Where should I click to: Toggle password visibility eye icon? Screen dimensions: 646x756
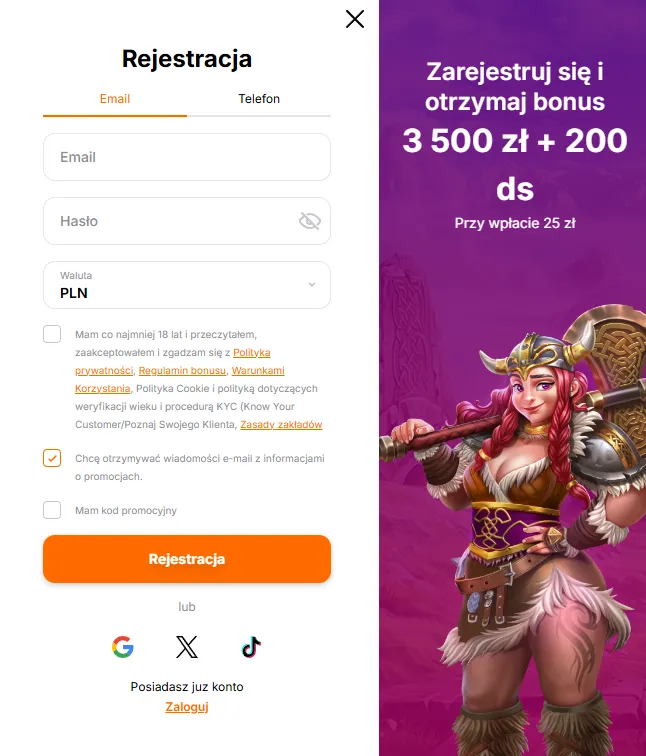[310, 221]
